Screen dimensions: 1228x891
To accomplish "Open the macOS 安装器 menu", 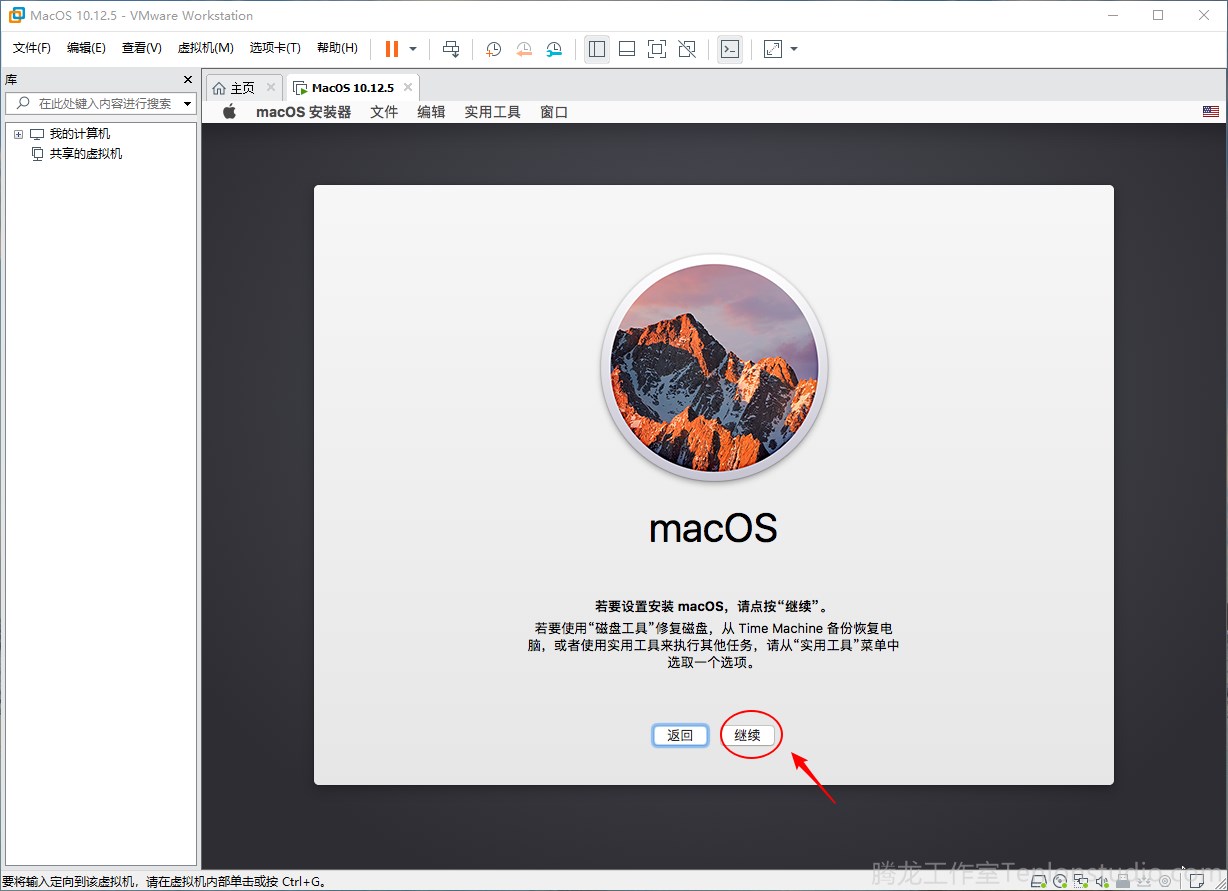I will click(x=304, y=112).
